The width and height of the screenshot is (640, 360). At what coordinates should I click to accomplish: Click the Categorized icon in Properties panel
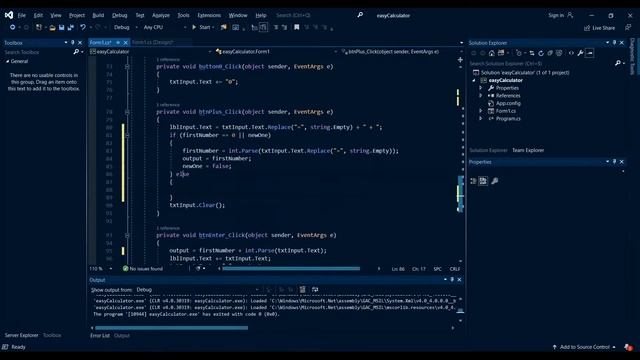pos(473,181)
